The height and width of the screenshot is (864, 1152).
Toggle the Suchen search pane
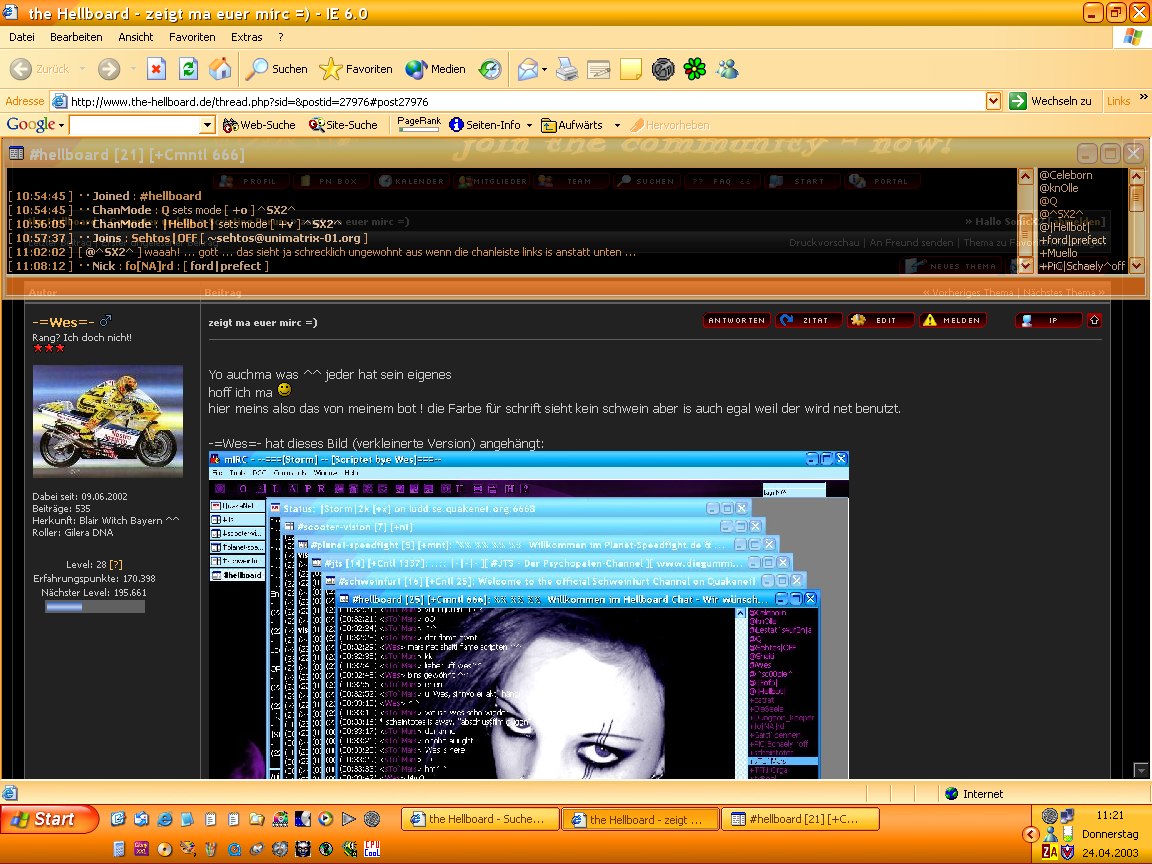[x=277, y=69]
